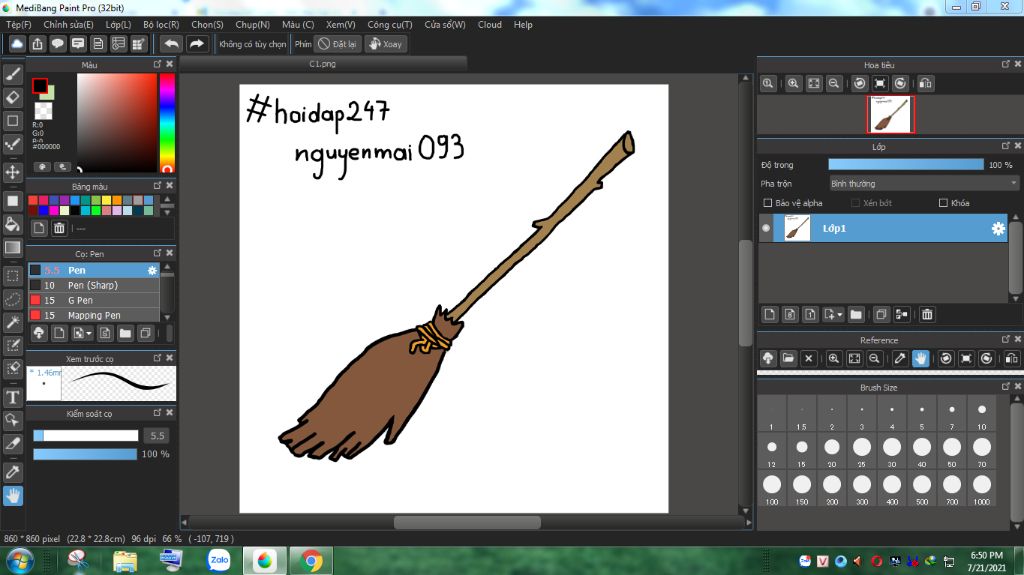Open Pen brush settings gear
The image size is (1024, 575).
pyautogui.click(x=152, y=270)
